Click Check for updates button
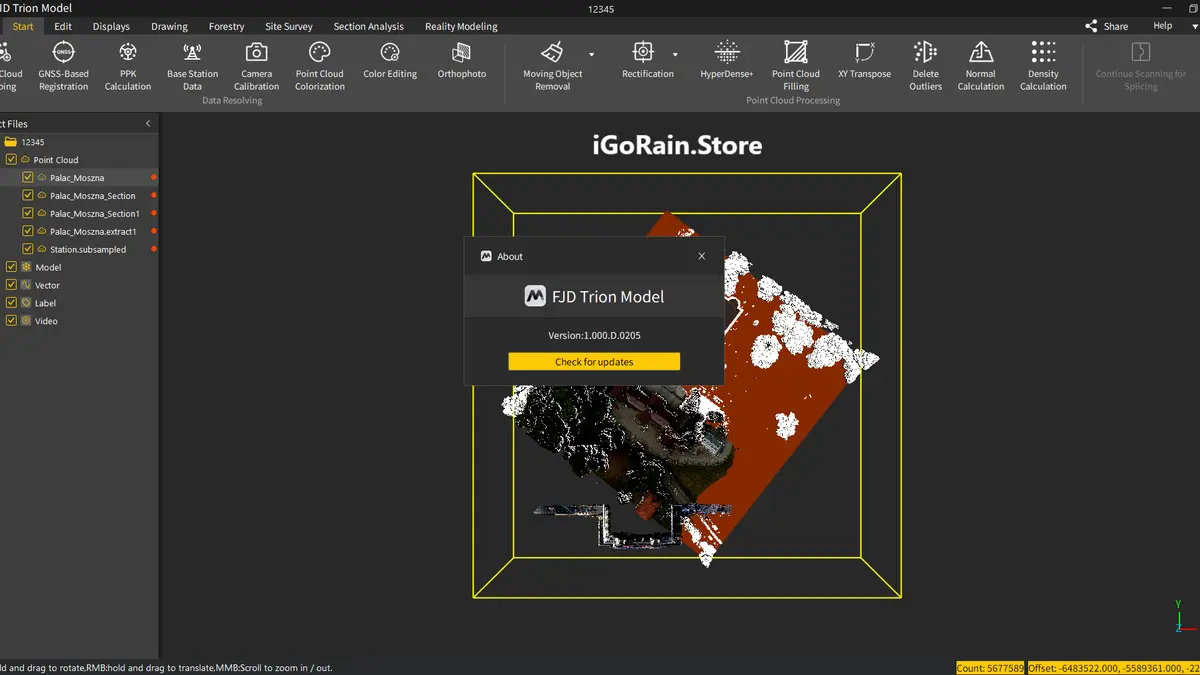This screenshot has height=675, width=1200. coord(594,362)
